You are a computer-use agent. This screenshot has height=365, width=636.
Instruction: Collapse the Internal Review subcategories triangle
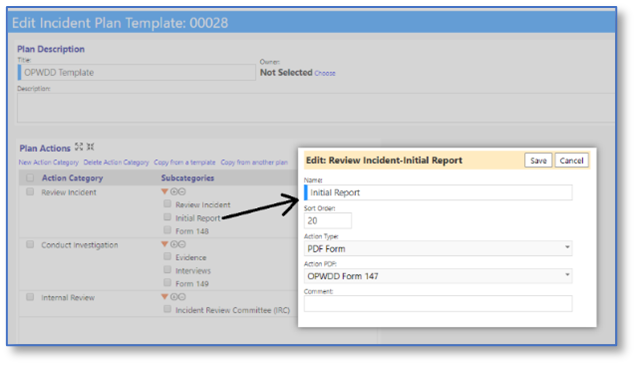point(165,297)
